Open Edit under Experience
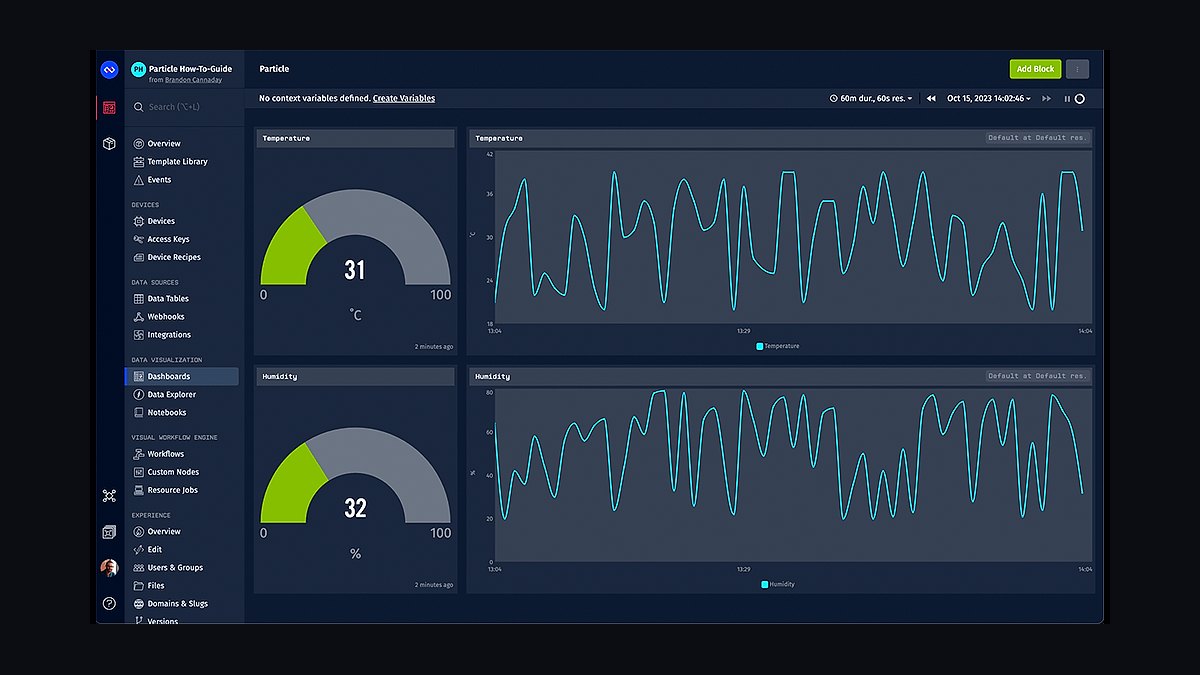 point(154,550)
